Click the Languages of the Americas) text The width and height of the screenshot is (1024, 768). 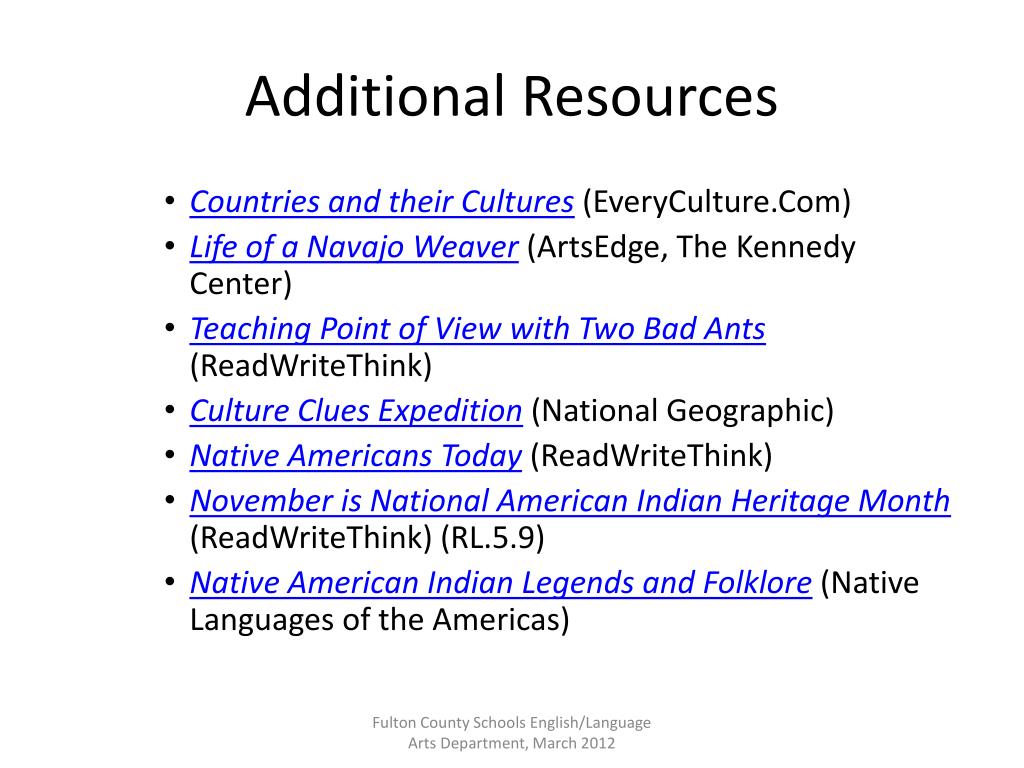(379, 620)
